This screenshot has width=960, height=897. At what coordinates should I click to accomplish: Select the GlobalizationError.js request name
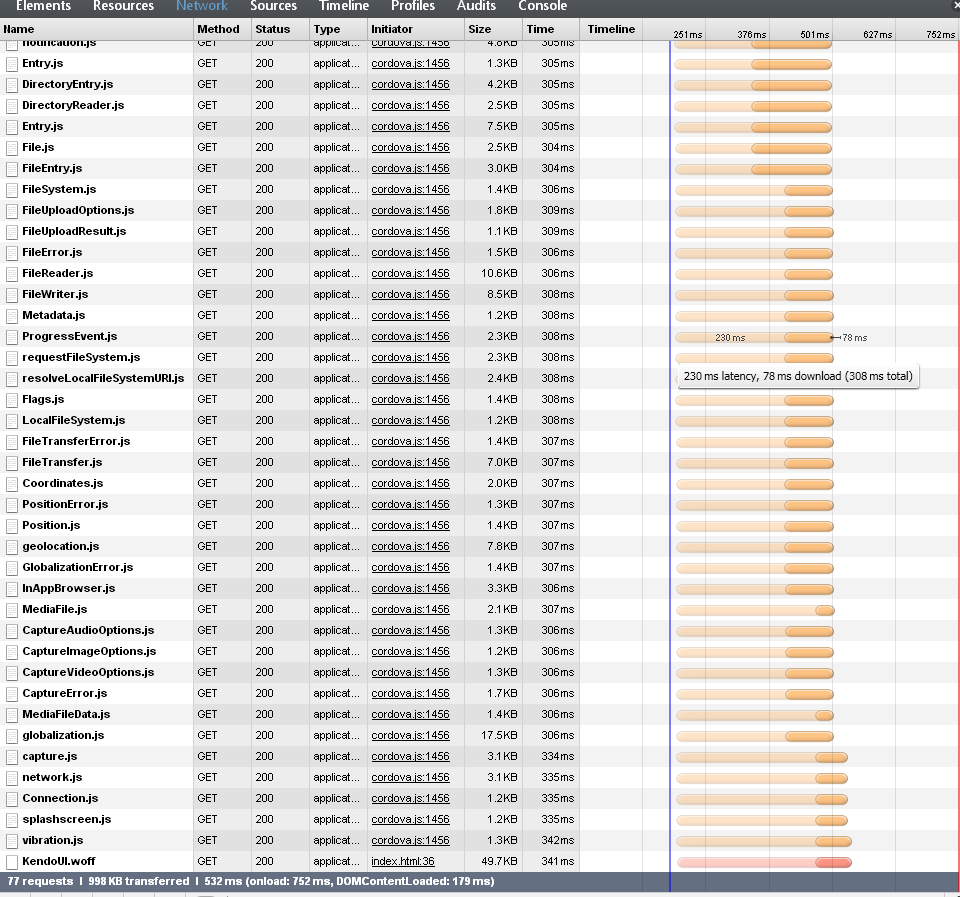78,568
